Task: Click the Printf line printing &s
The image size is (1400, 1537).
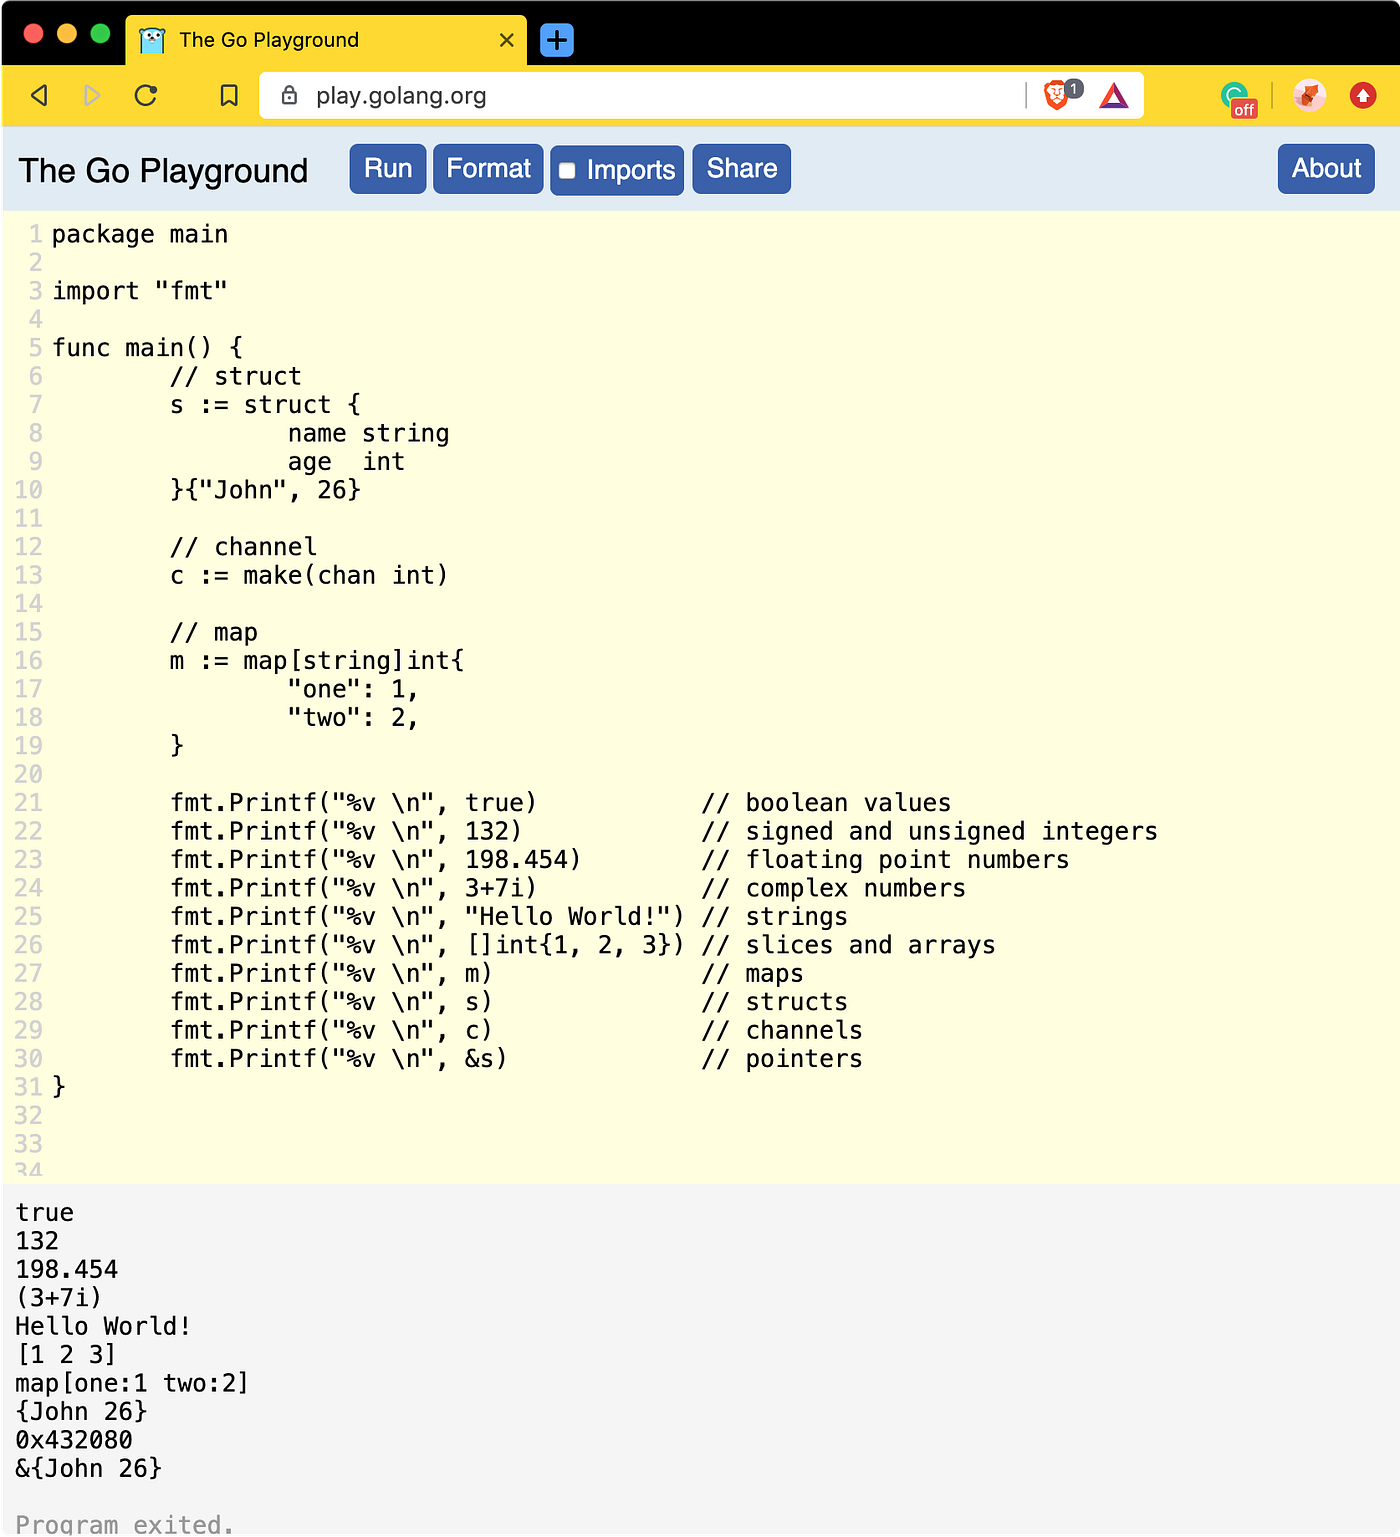Action: 339,1059
